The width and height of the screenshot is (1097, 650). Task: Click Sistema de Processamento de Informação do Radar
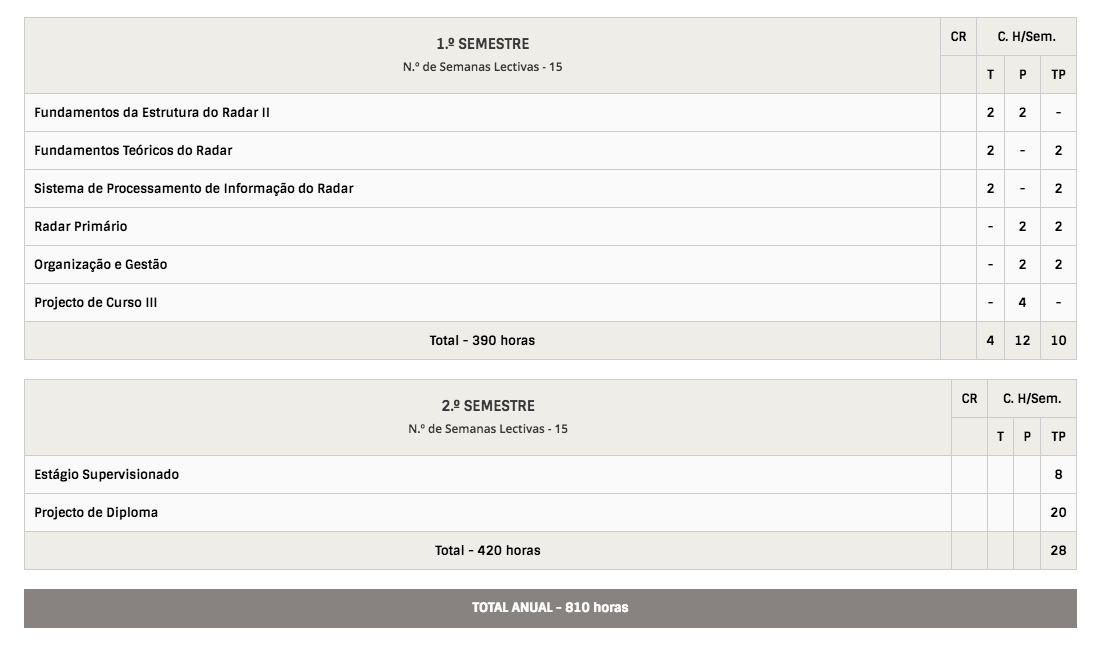[193, 189]
